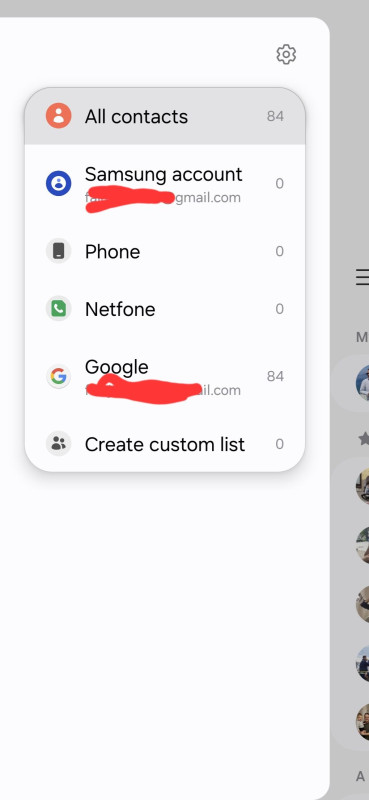Click the orange All contacts person icon
Image resolution: width=369 pixels, height=800 pixels.
[59, 116]
